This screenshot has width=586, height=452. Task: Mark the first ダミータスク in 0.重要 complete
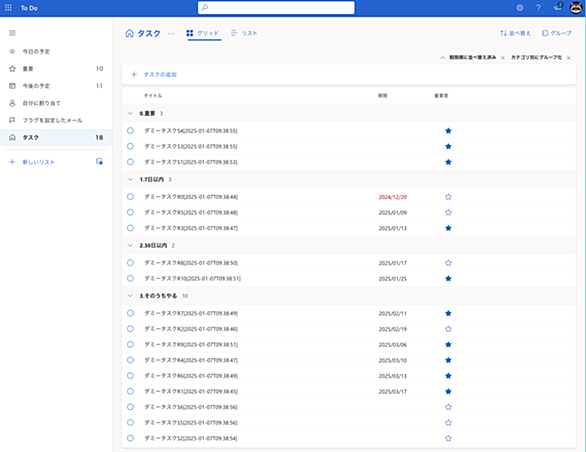pyautogui.click(x=130, y=130)
